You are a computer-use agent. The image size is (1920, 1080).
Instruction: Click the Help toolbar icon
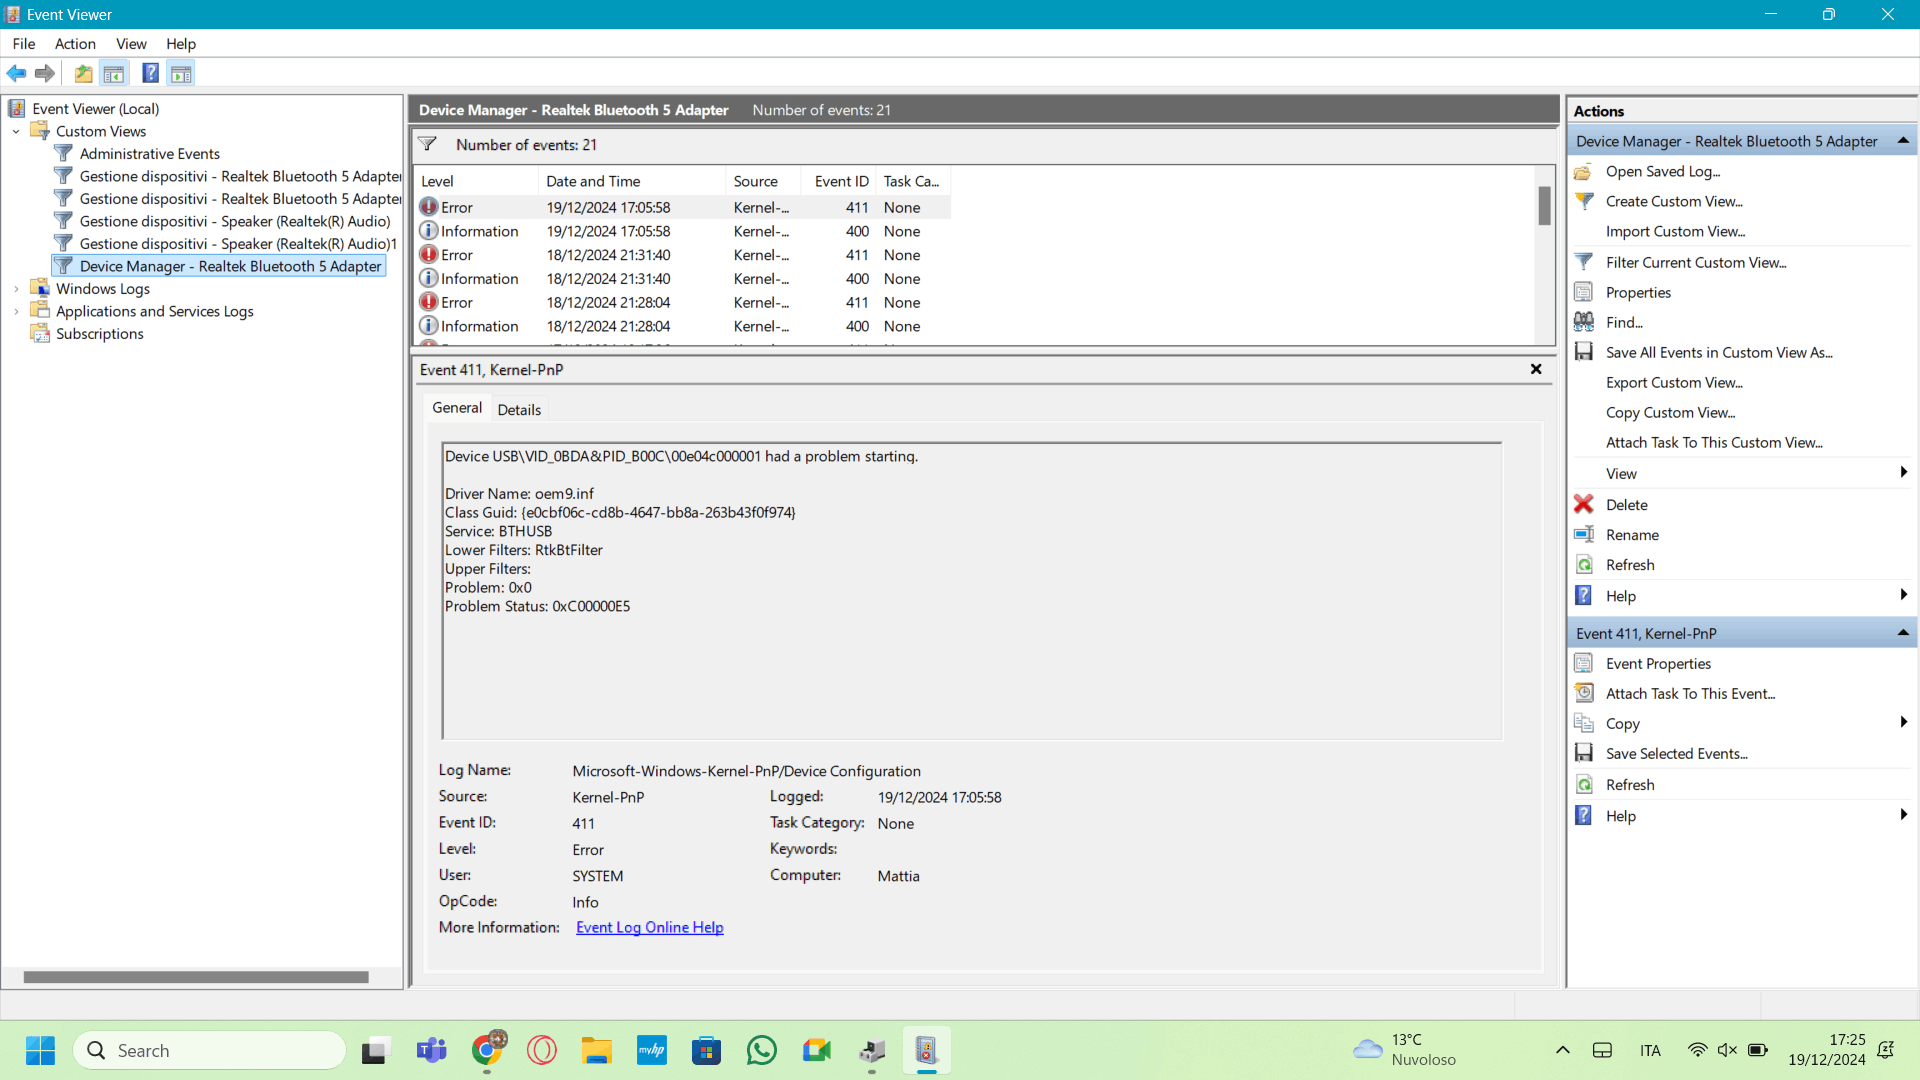[150, 73]
